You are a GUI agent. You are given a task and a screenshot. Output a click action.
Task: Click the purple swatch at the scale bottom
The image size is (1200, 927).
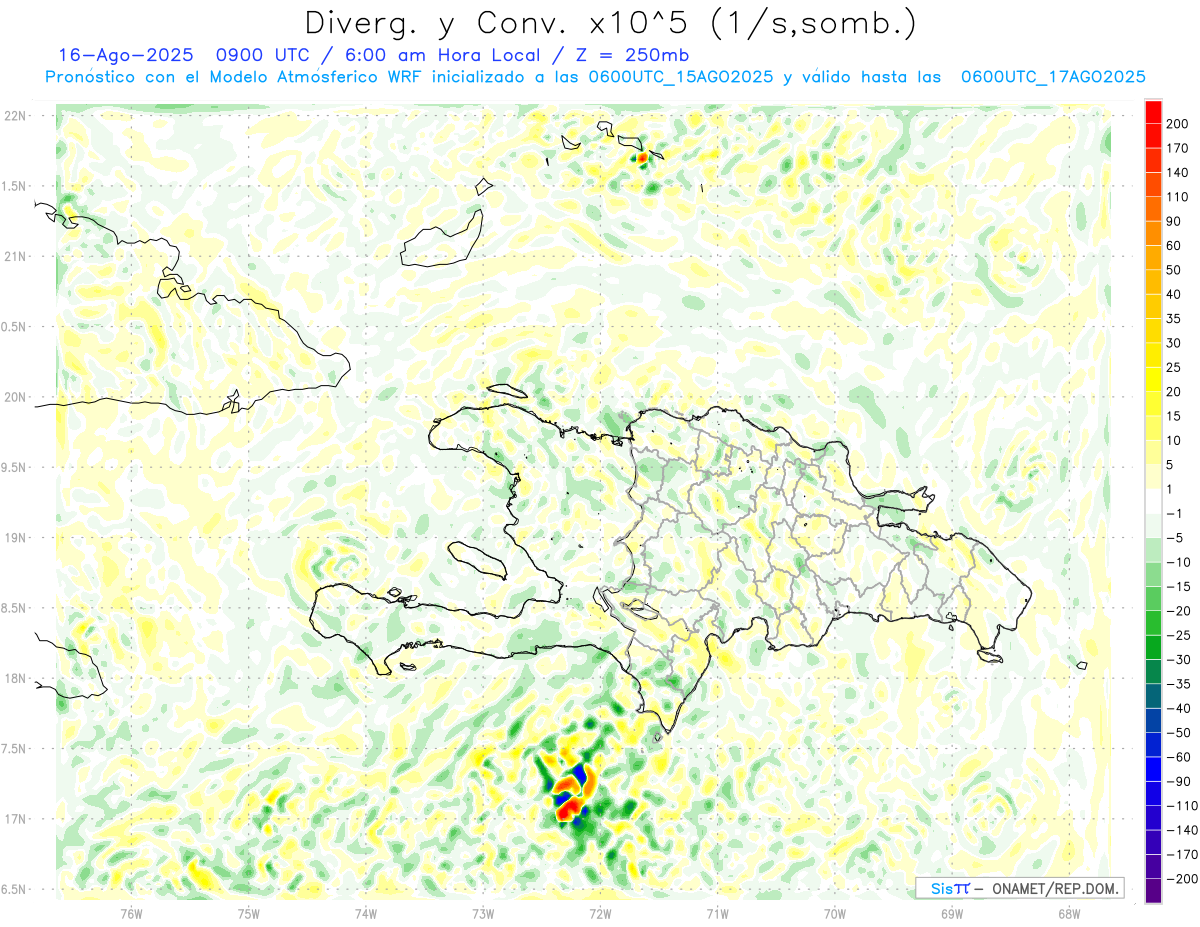[x=1153, y=891]
